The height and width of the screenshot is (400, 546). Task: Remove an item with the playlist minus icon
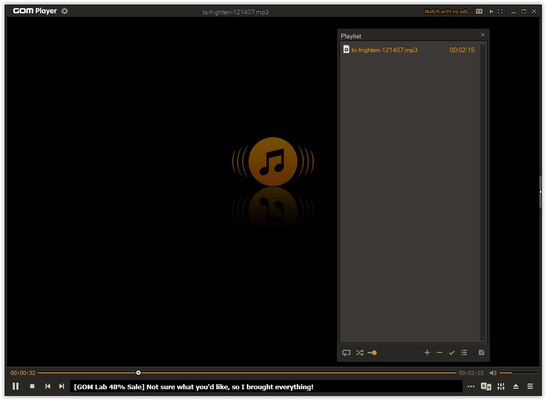pos(439,353)
